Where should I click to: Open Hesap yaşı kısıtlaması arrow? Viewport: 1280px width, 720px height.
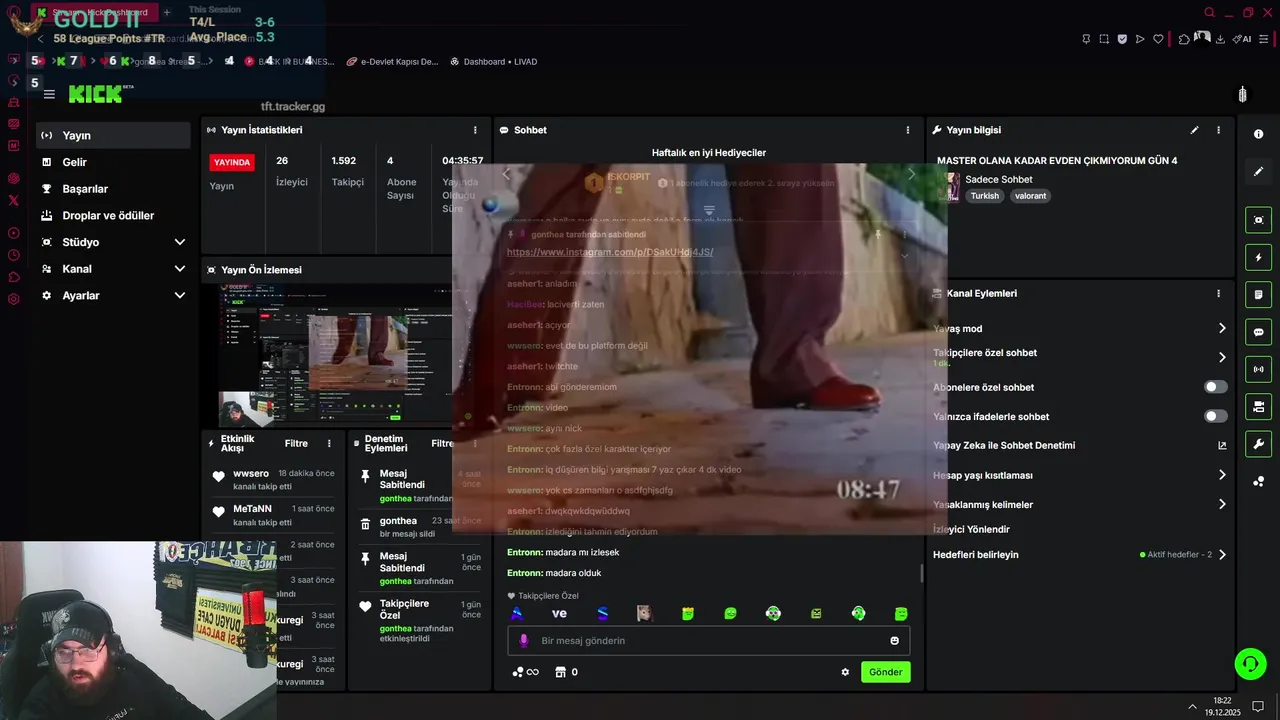pos(1222,475)
